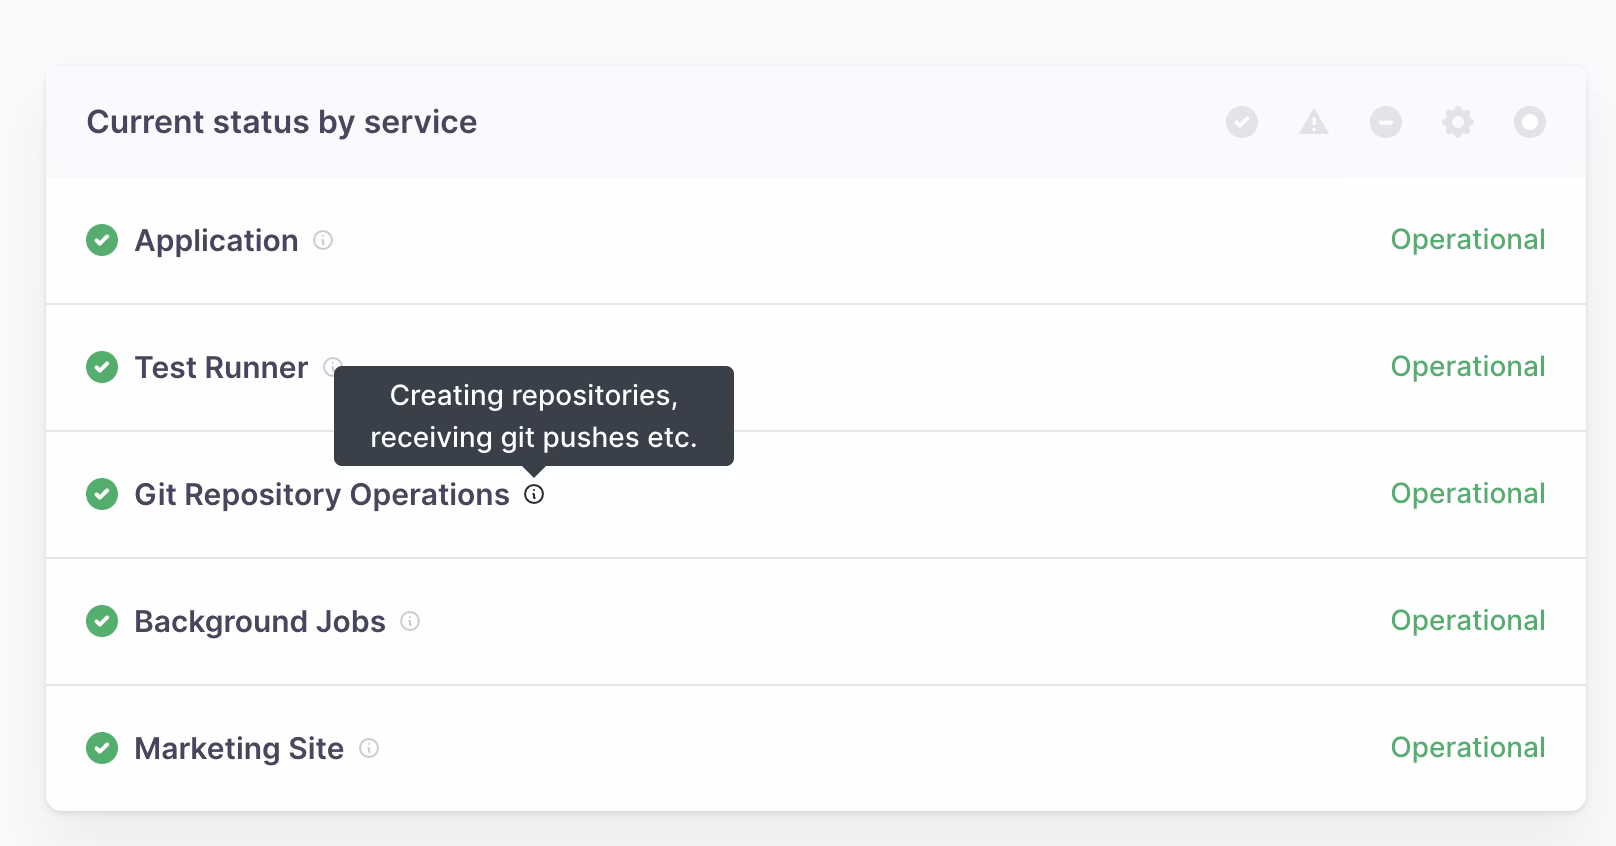Click the minus circle legend icon
1616x846 pixels.
(1385, 122)
